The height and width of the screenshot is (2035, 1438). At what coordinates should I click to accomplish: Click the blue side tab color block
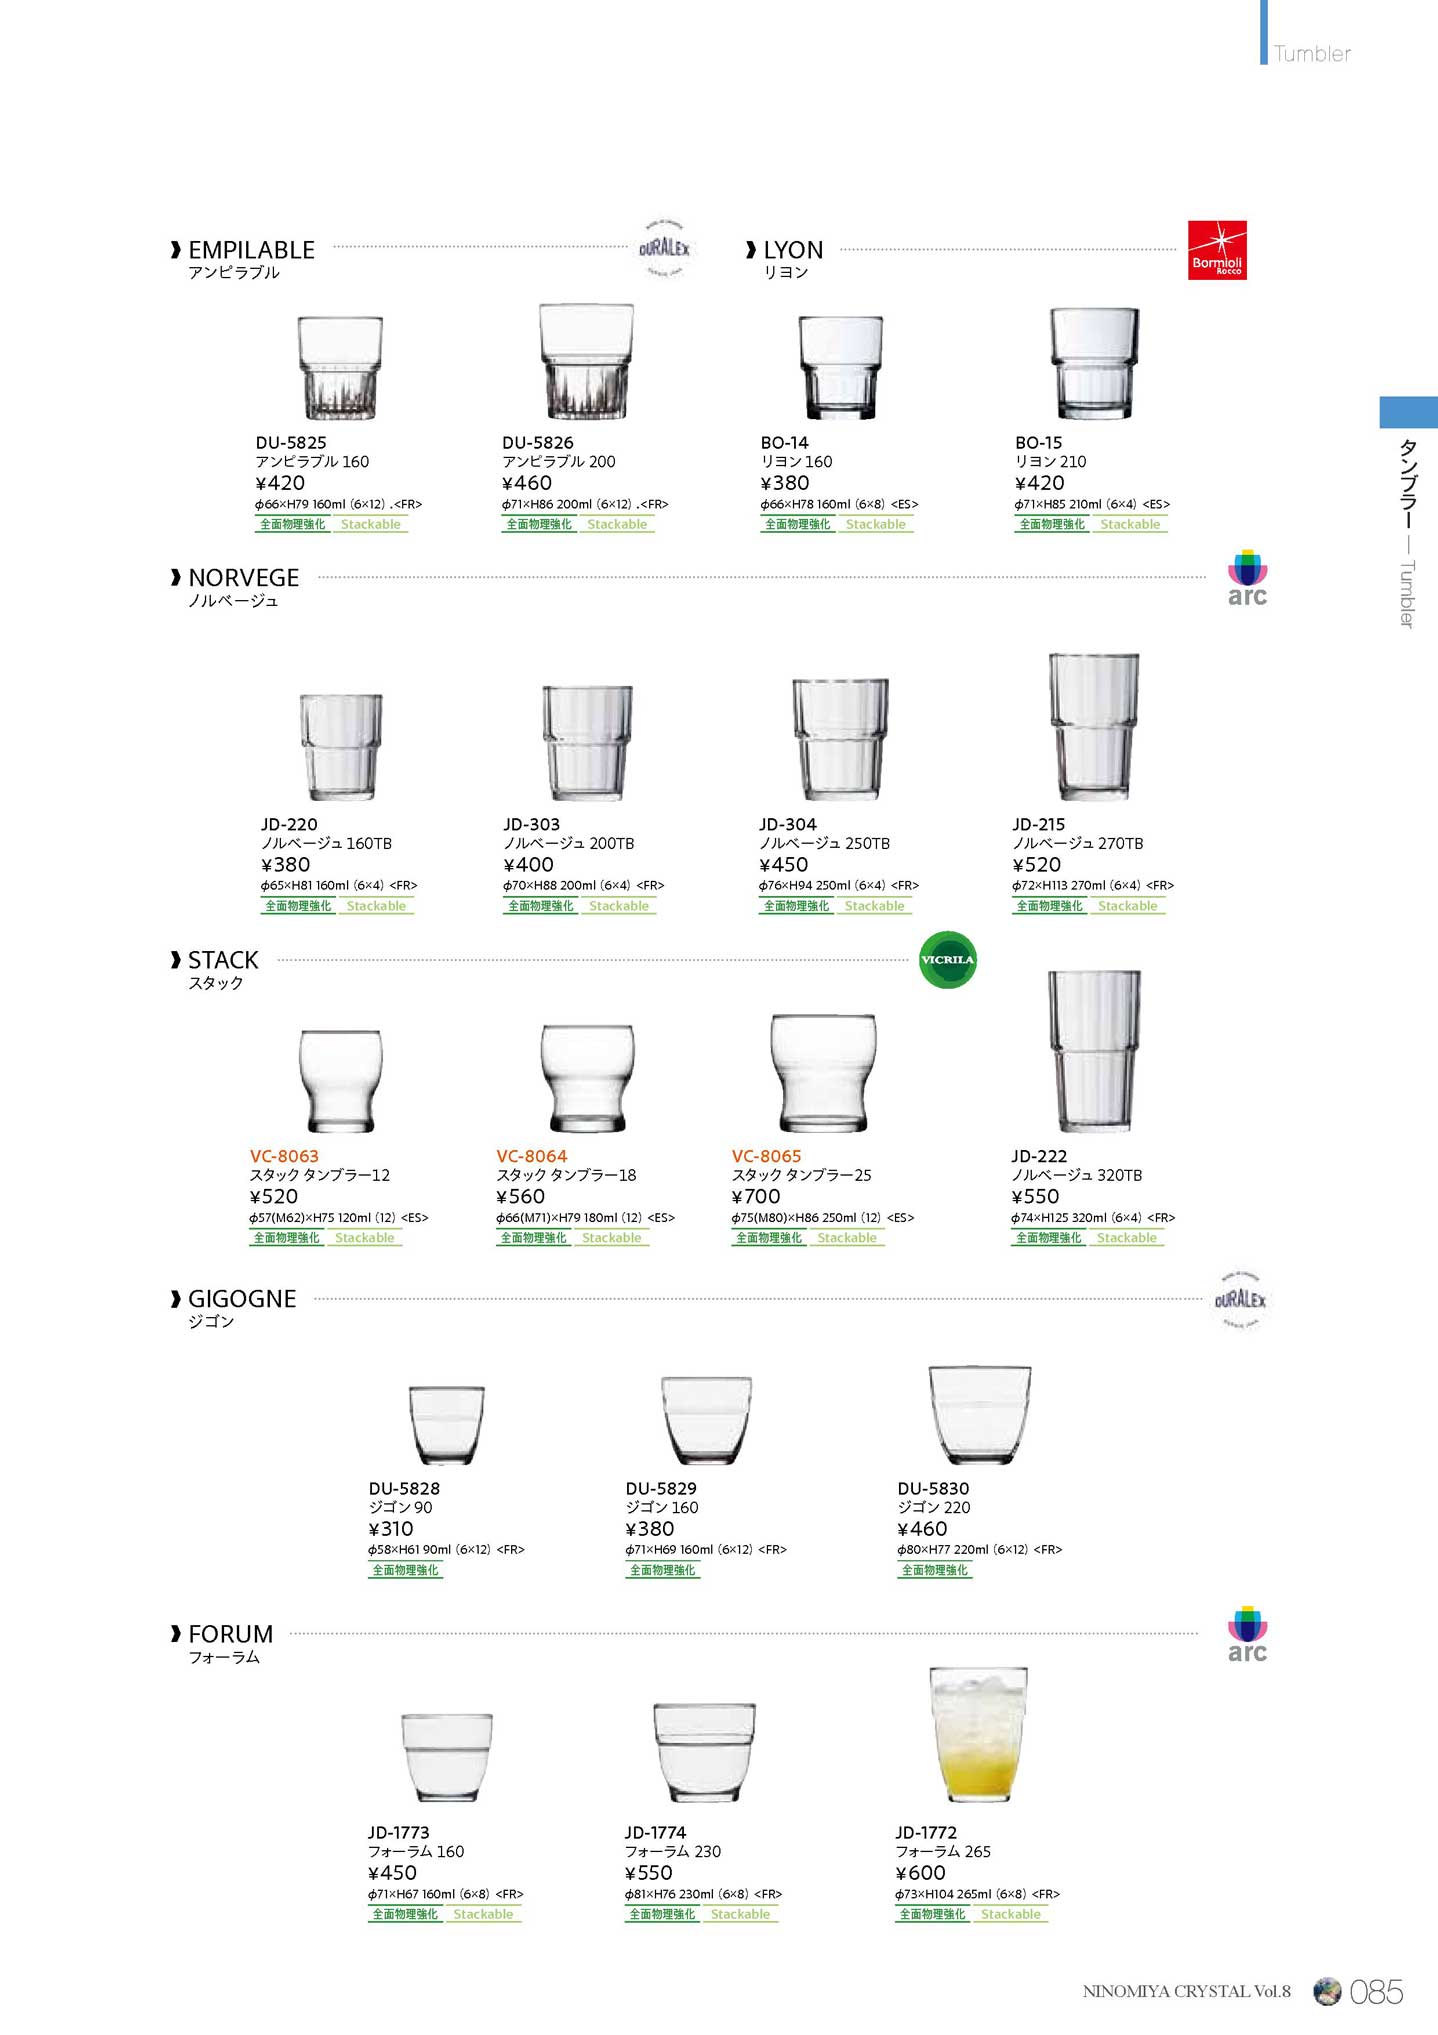tap(1408, 412)
